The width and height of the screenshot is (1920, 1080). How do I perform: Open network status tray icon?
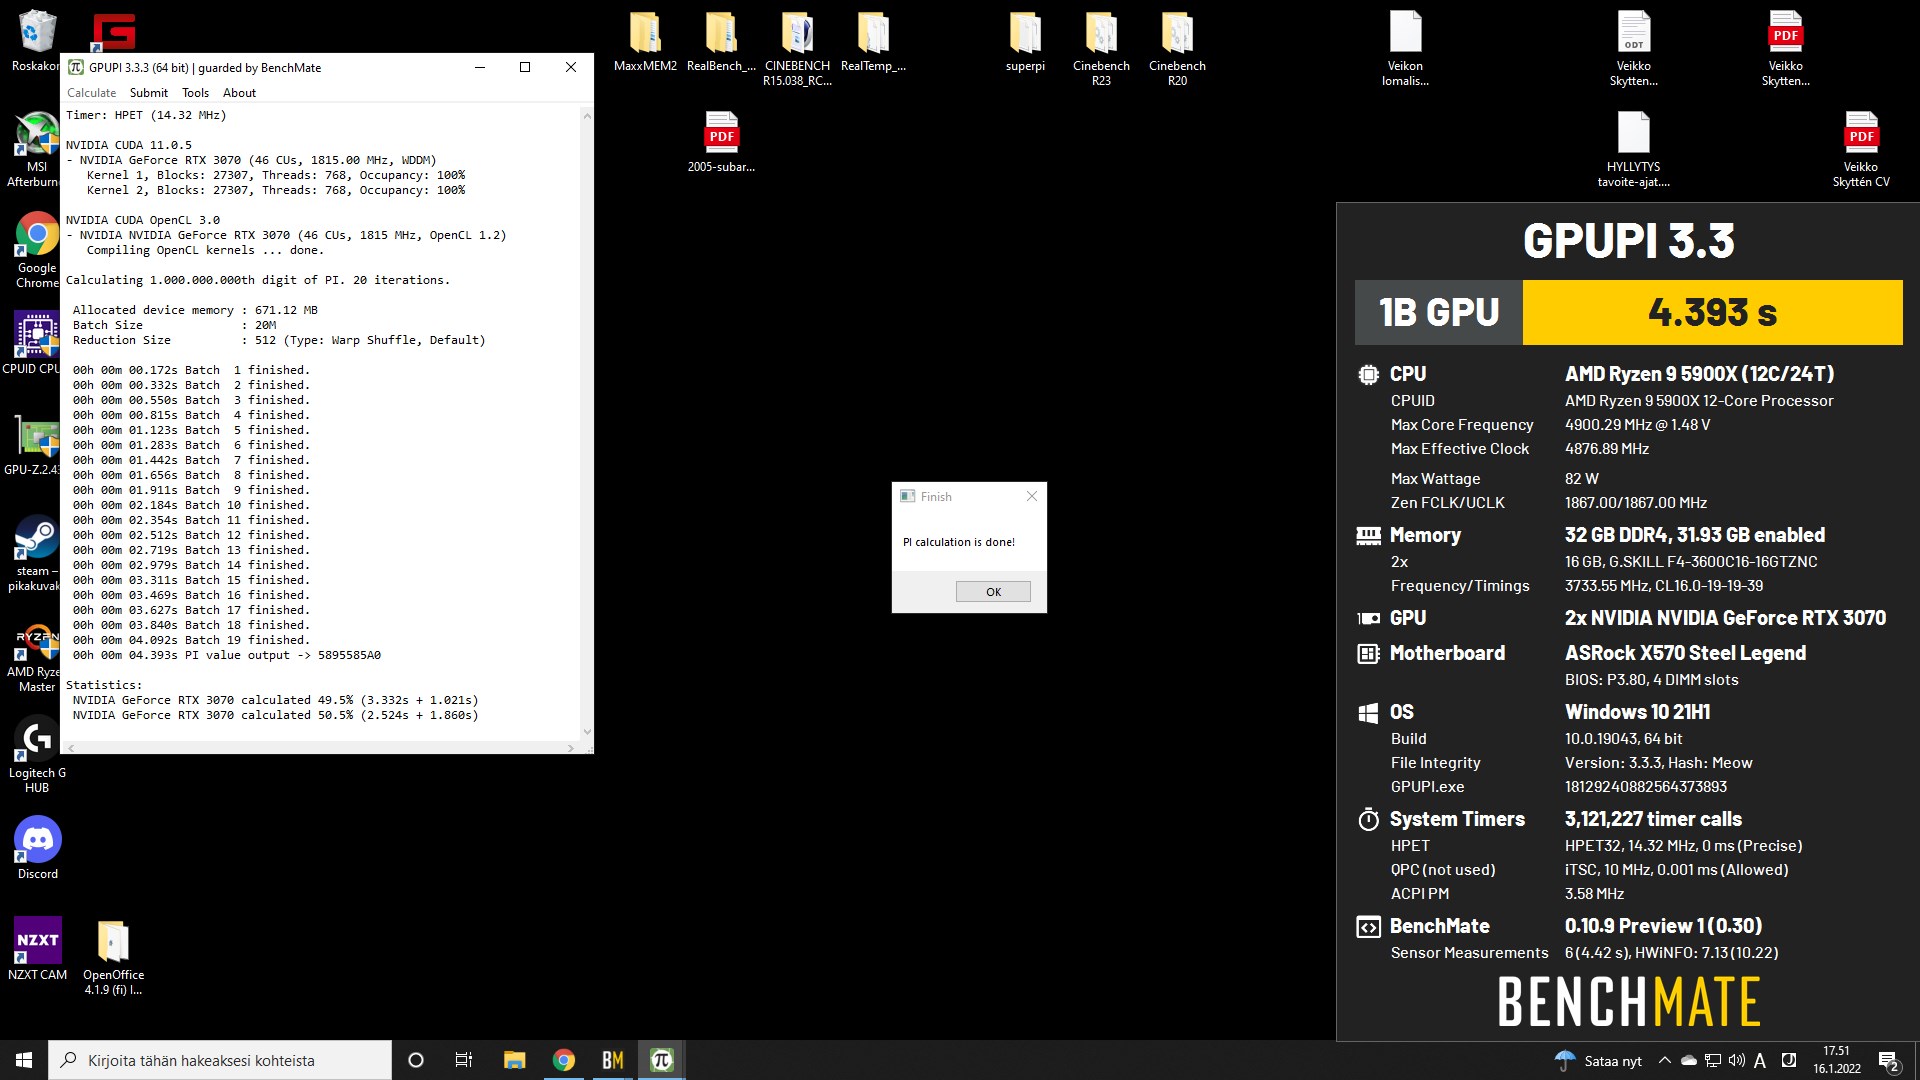(1713, 1061)
